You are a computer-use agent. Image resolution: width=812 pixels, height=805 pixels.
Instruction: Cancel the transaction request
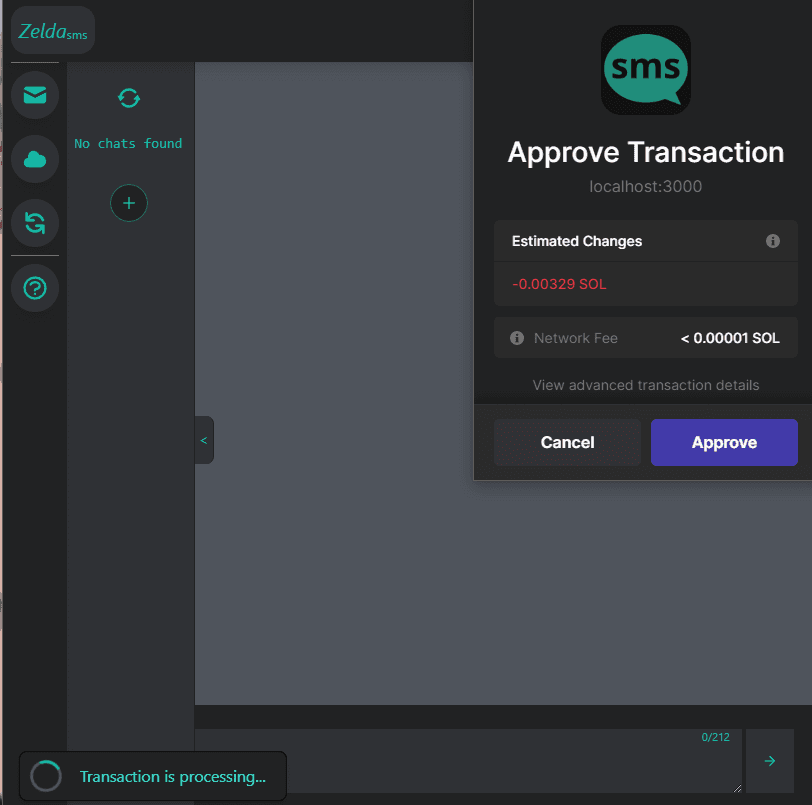tap(567, 442)
